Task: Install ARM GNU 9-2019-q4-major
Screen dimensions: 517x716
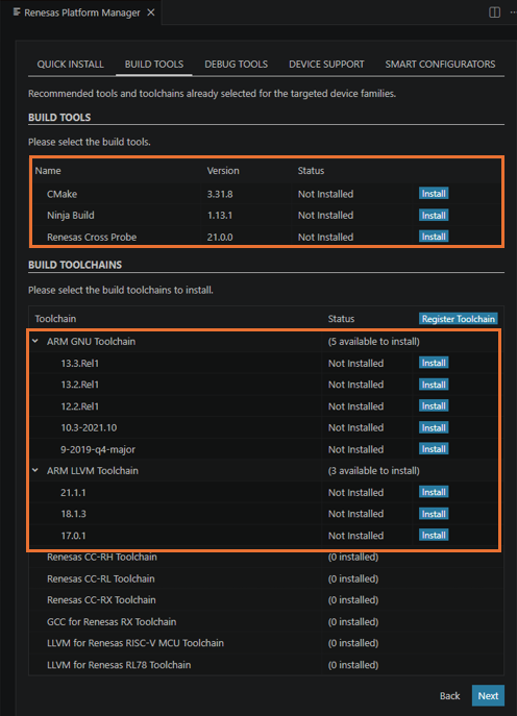Action: coord(433,449)
